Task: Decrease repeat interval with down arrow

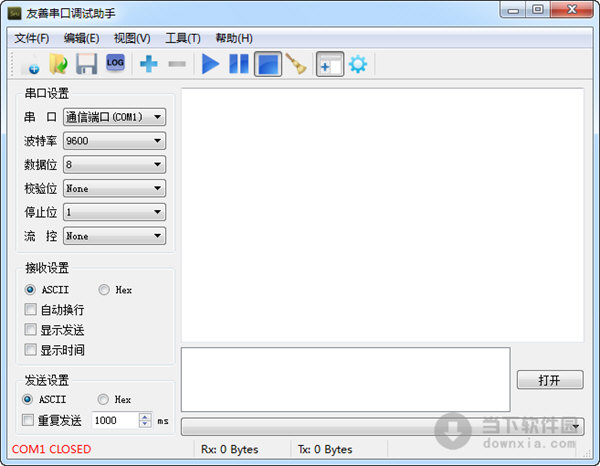Action: pos(145,424)
